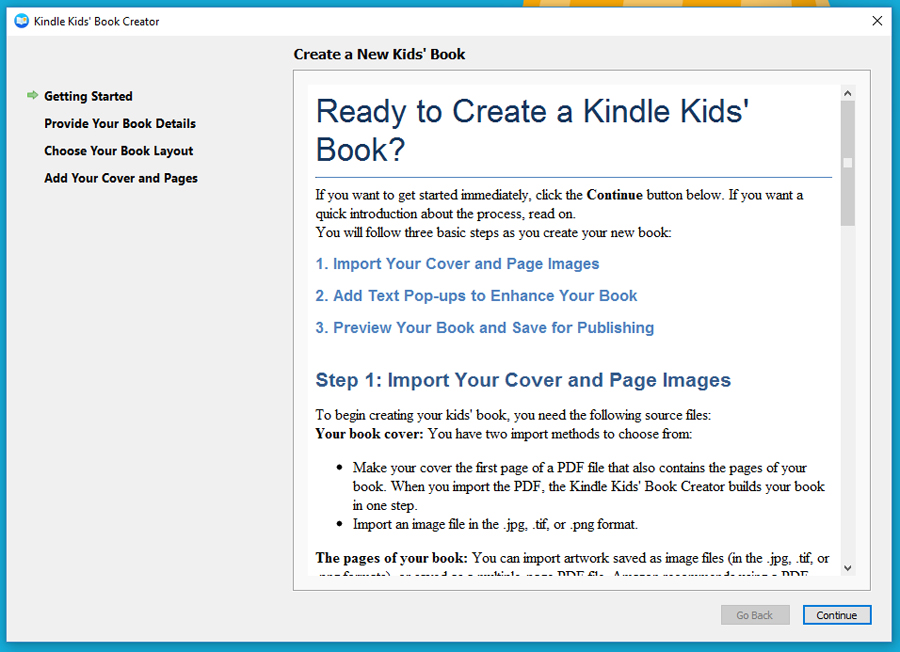Click the bold text Your book cover:
The image size is (900, 652).
tap(369, 434)
